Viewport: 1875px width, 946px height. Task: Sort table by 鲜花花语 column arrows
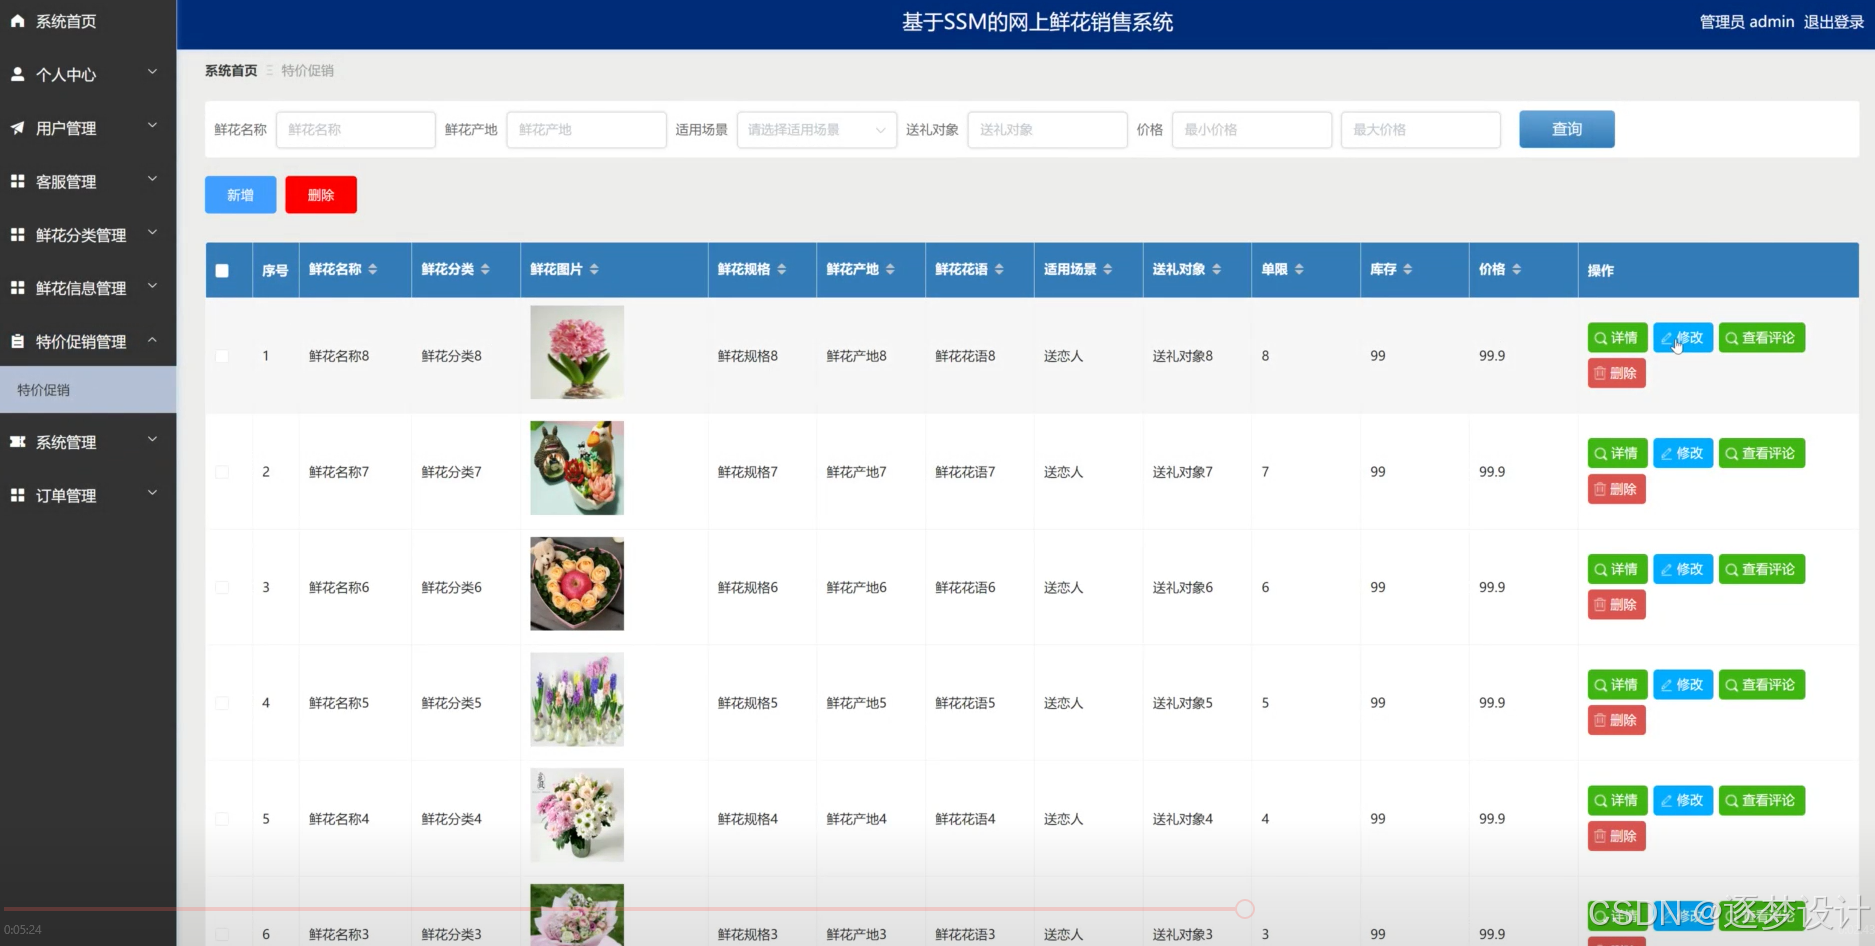pyautogui.click(x=999, y=269)
